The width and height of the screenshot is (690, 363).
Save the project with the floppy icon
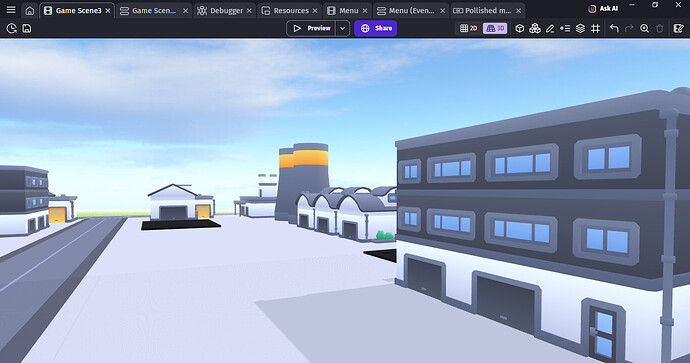point(27,29)
